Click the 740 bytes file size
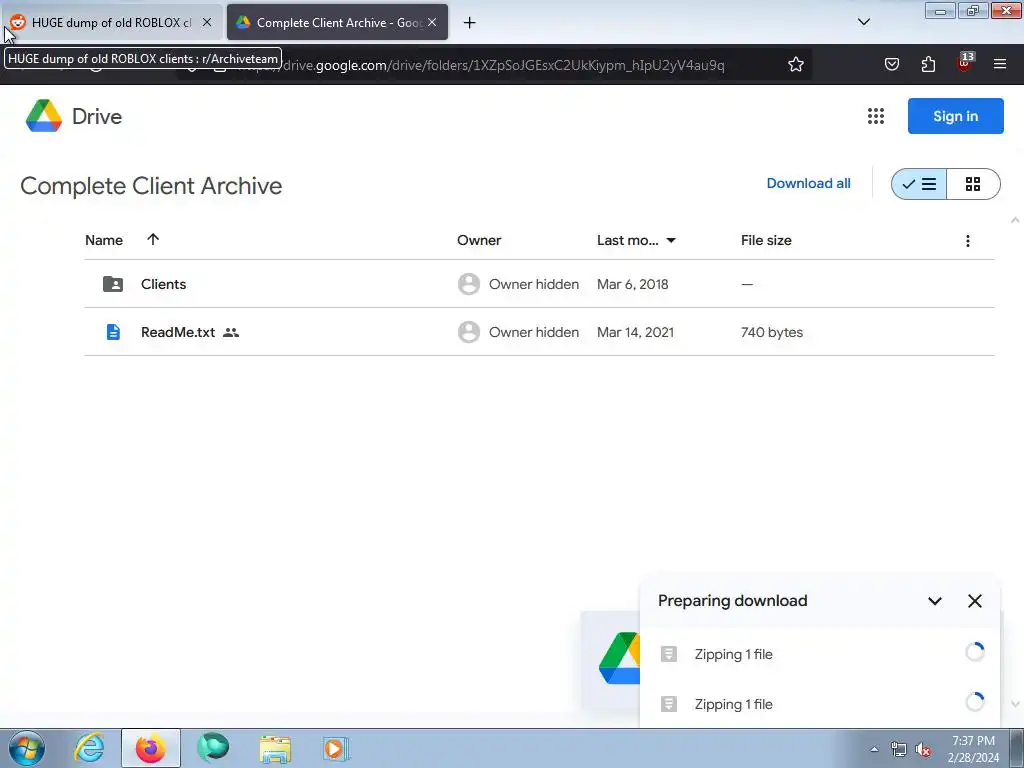This screenshot has height=768, width=1024. click(772, 332)
